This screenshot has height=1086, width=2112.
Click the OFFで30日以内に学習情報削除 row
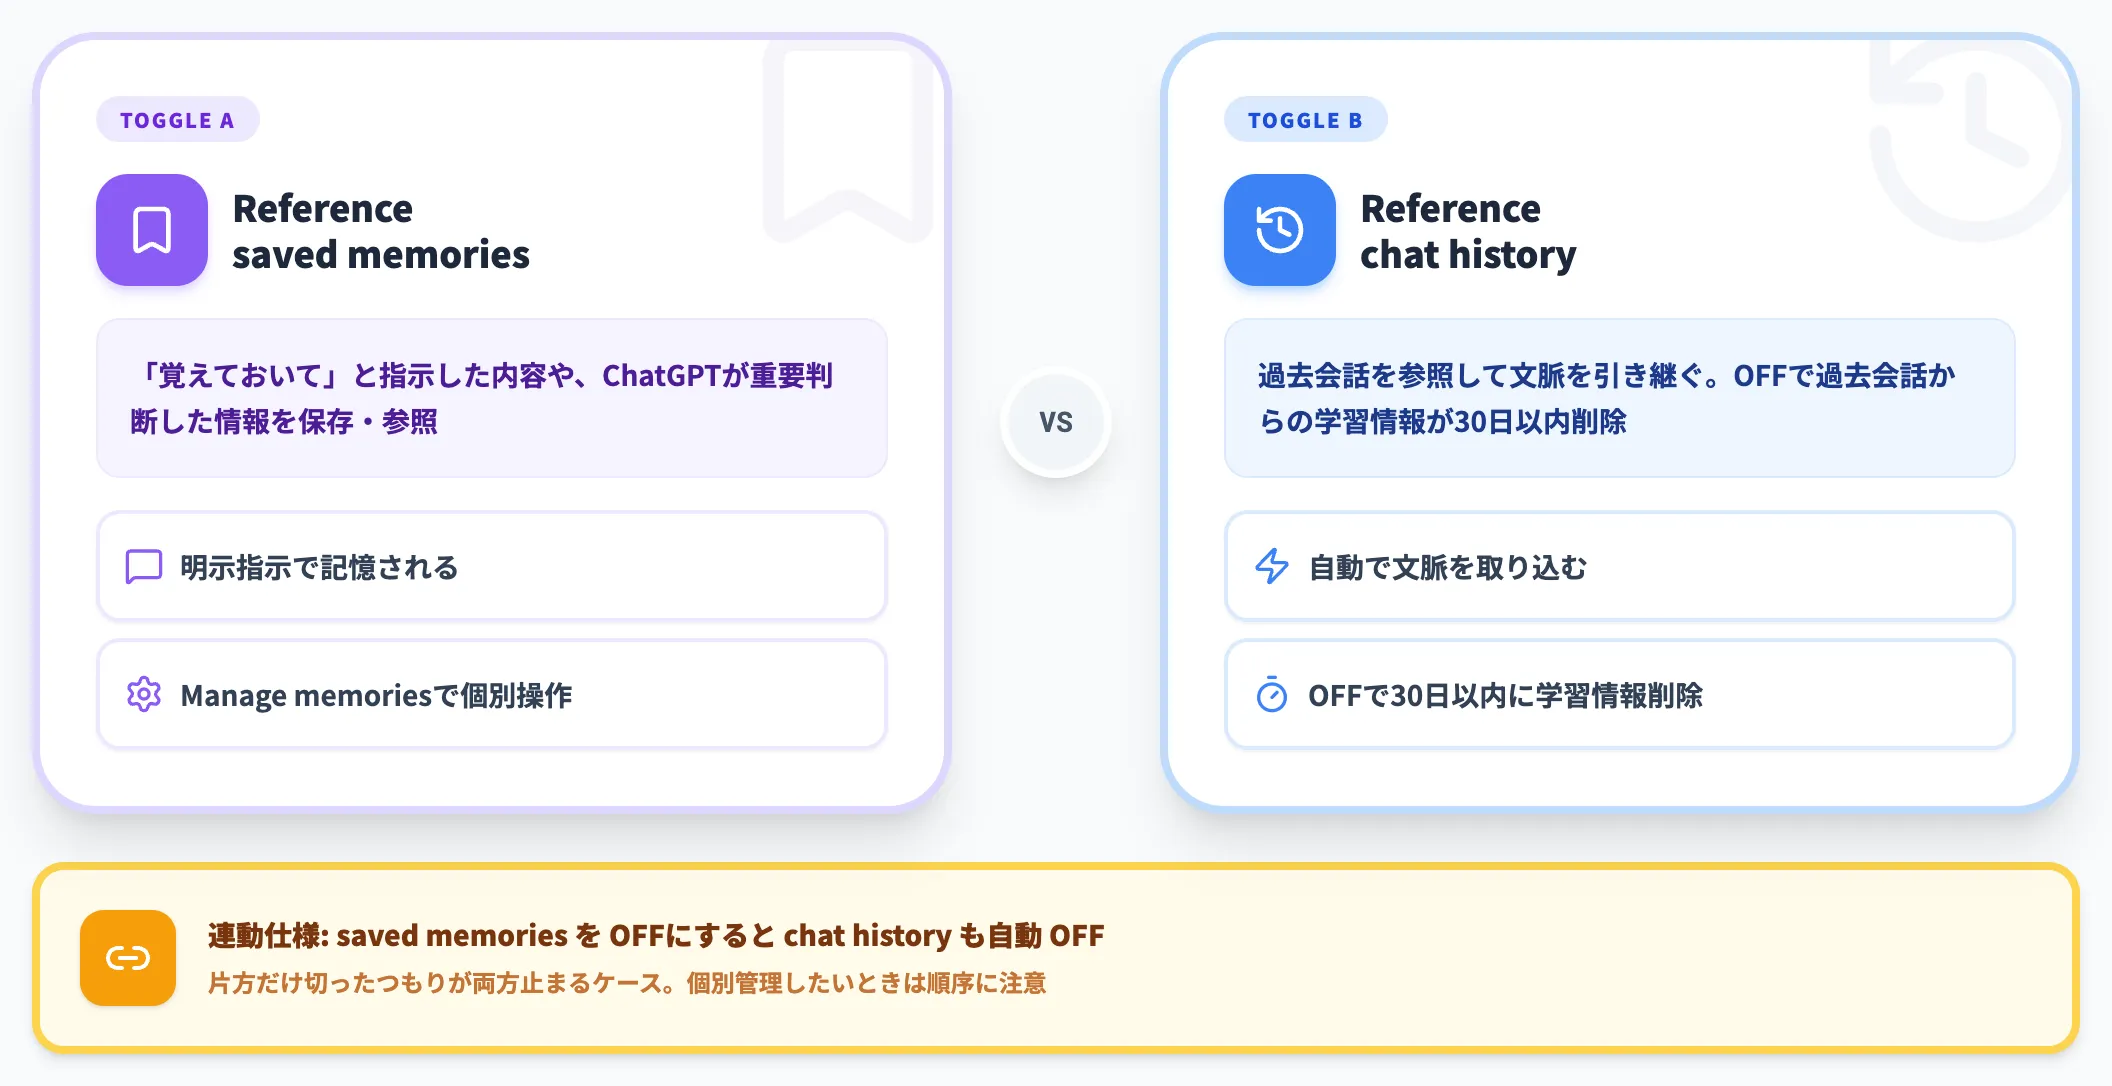(1620, 694)
